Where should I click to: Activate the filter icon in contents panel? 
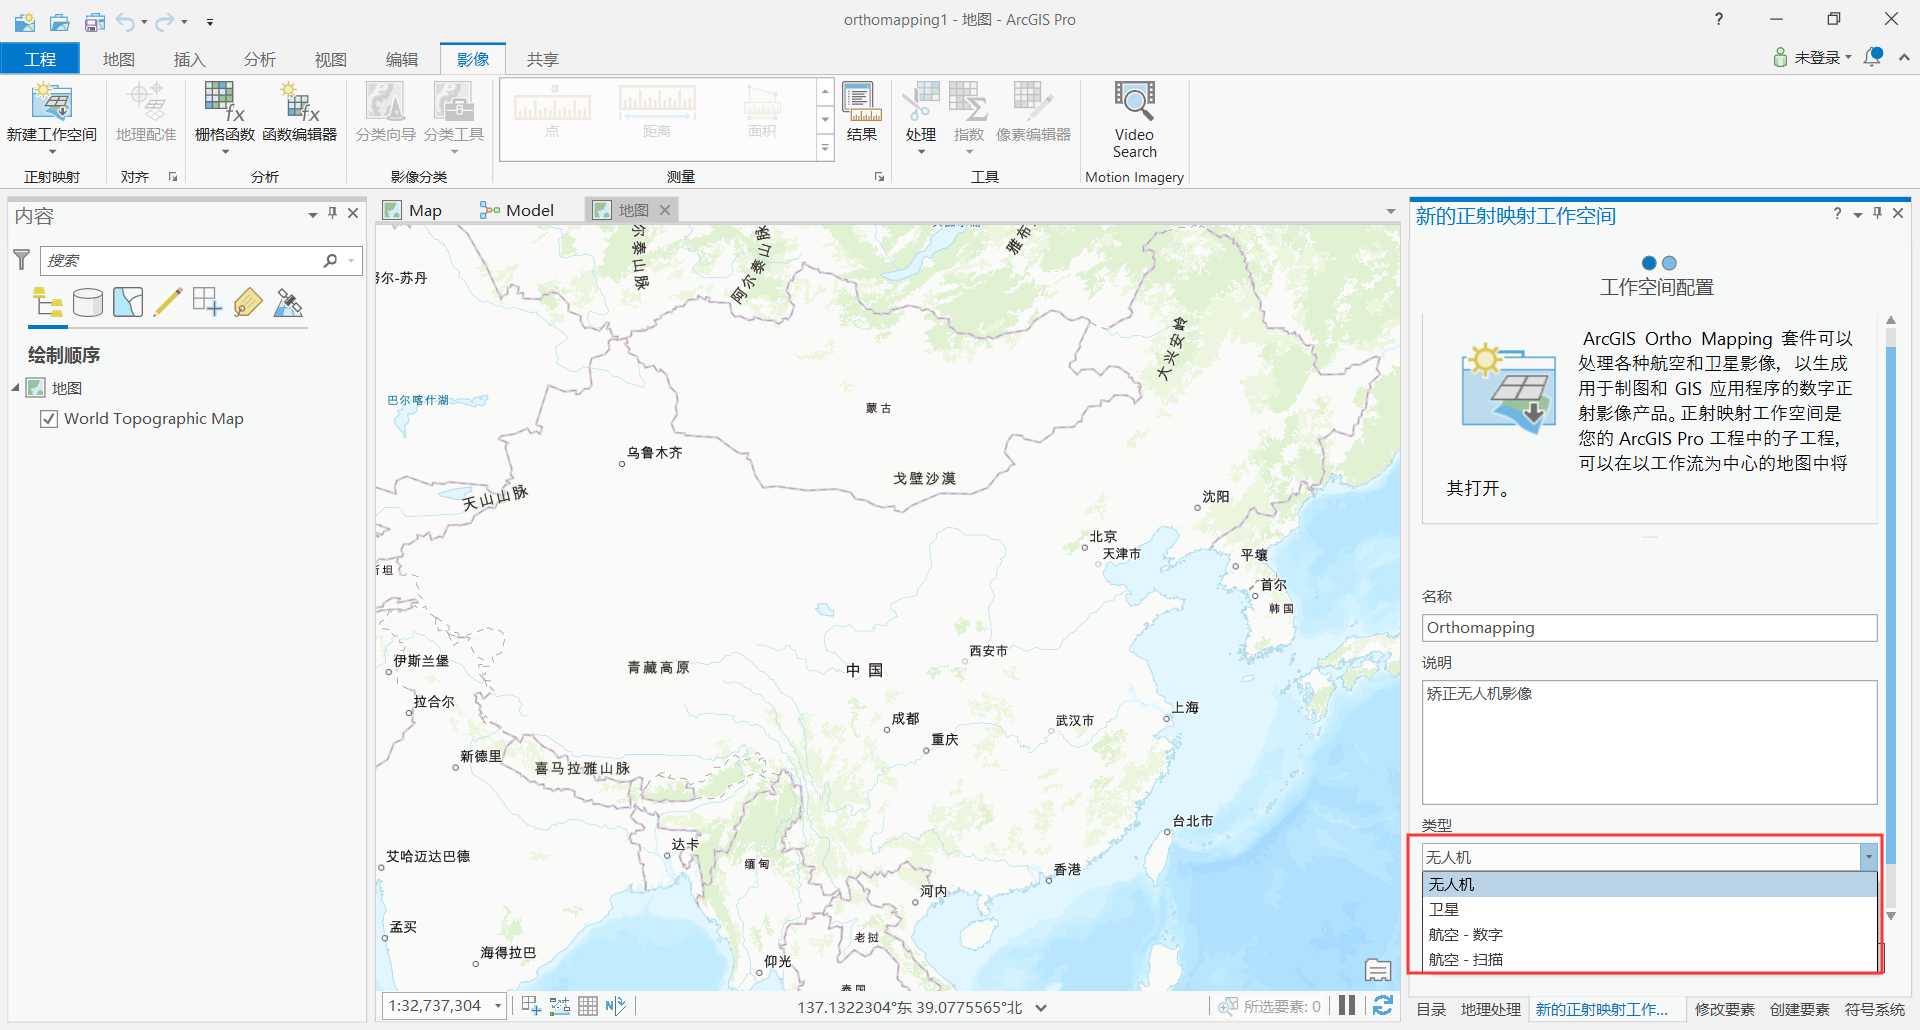(x=21, y=260)
